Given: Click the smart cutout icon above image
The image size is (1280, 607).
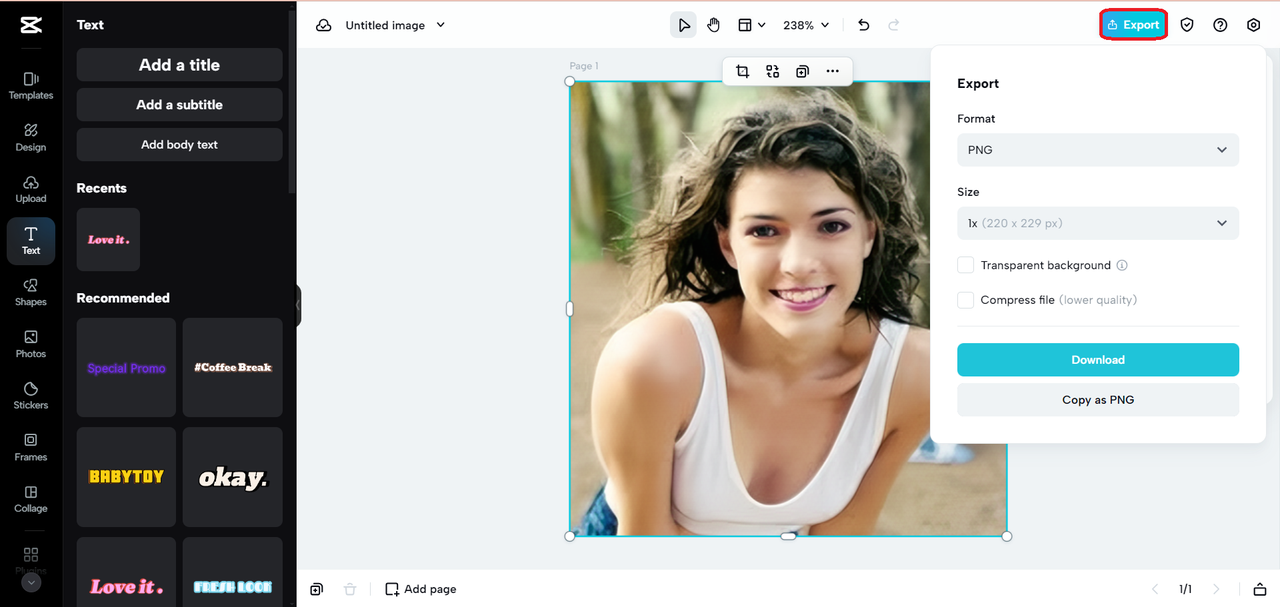Looking at the screenshot, I should coord(772,71).
